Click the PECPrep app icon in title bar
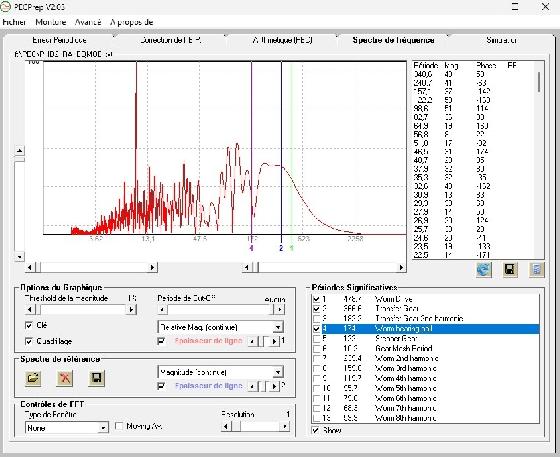Image resolution: width=560 pixels, height=457 pixels. [x=6, y=6]
